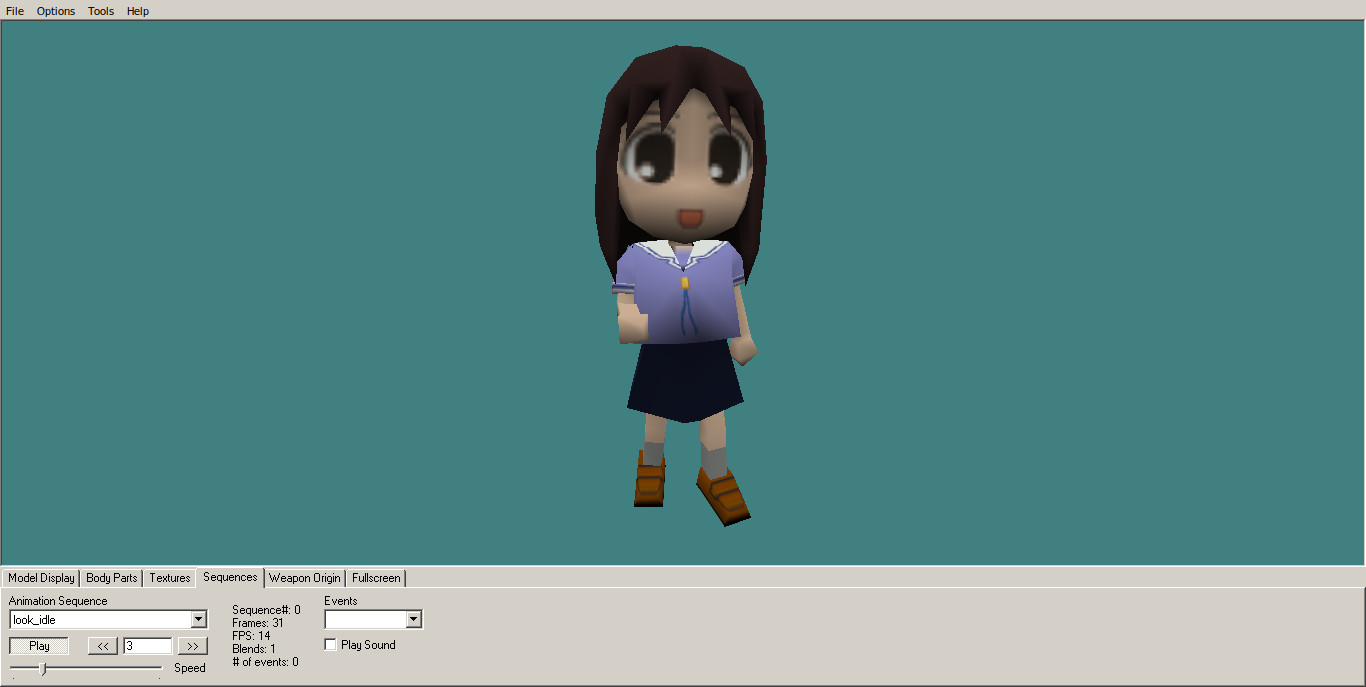Click the Play button
This screenshot has width=1366, height=687.
(x=39, y=646)
